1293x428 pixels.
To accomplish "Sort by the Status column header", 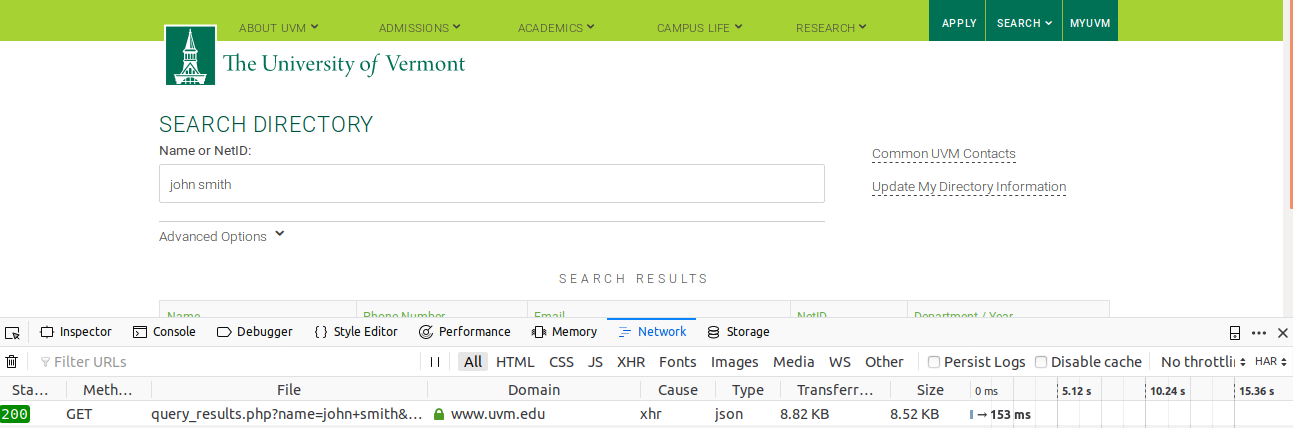I will 33,390.
